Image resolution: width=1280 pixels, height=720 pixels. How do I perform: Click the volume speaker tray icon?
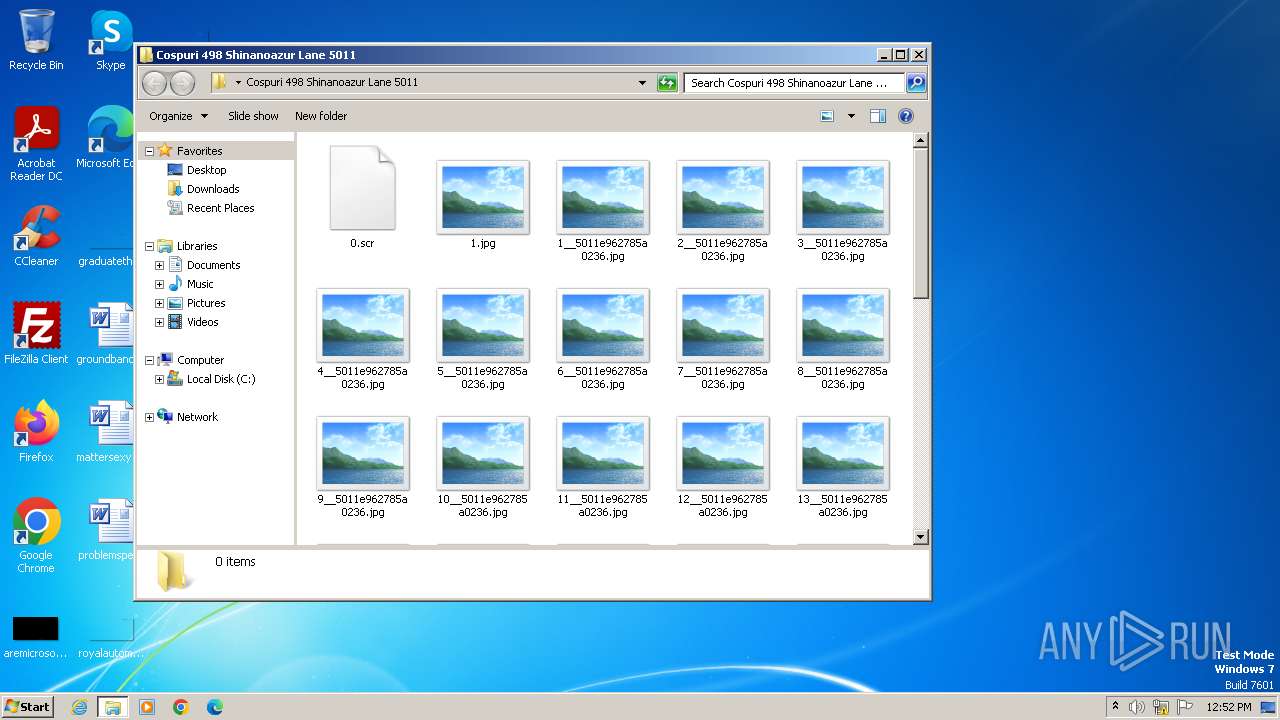point(1137,707)
